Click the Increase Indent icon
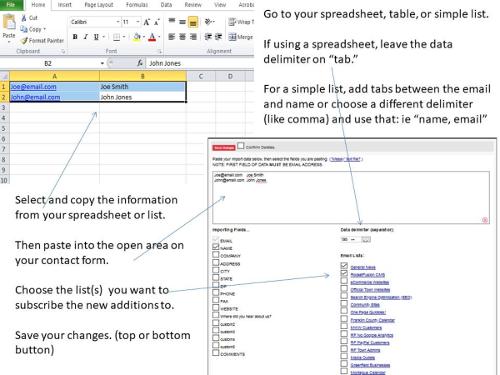500x375 pixels. pos(218,37)
